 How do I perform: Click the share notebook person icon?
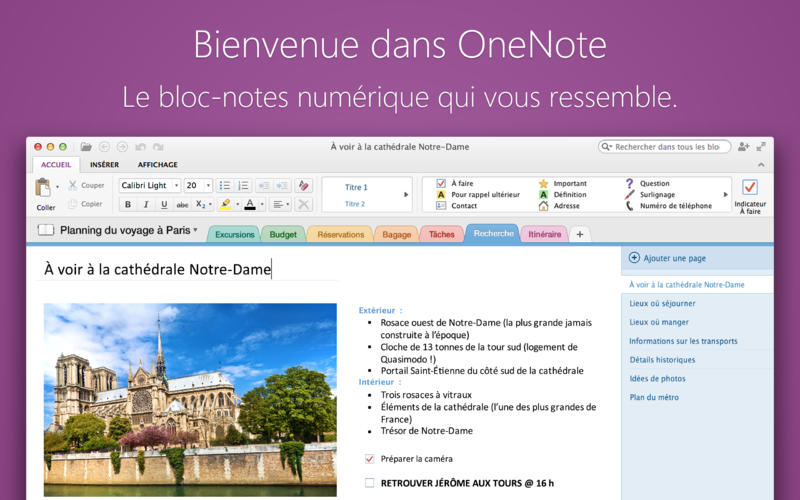pyautogui.click(x=743, y=147)
